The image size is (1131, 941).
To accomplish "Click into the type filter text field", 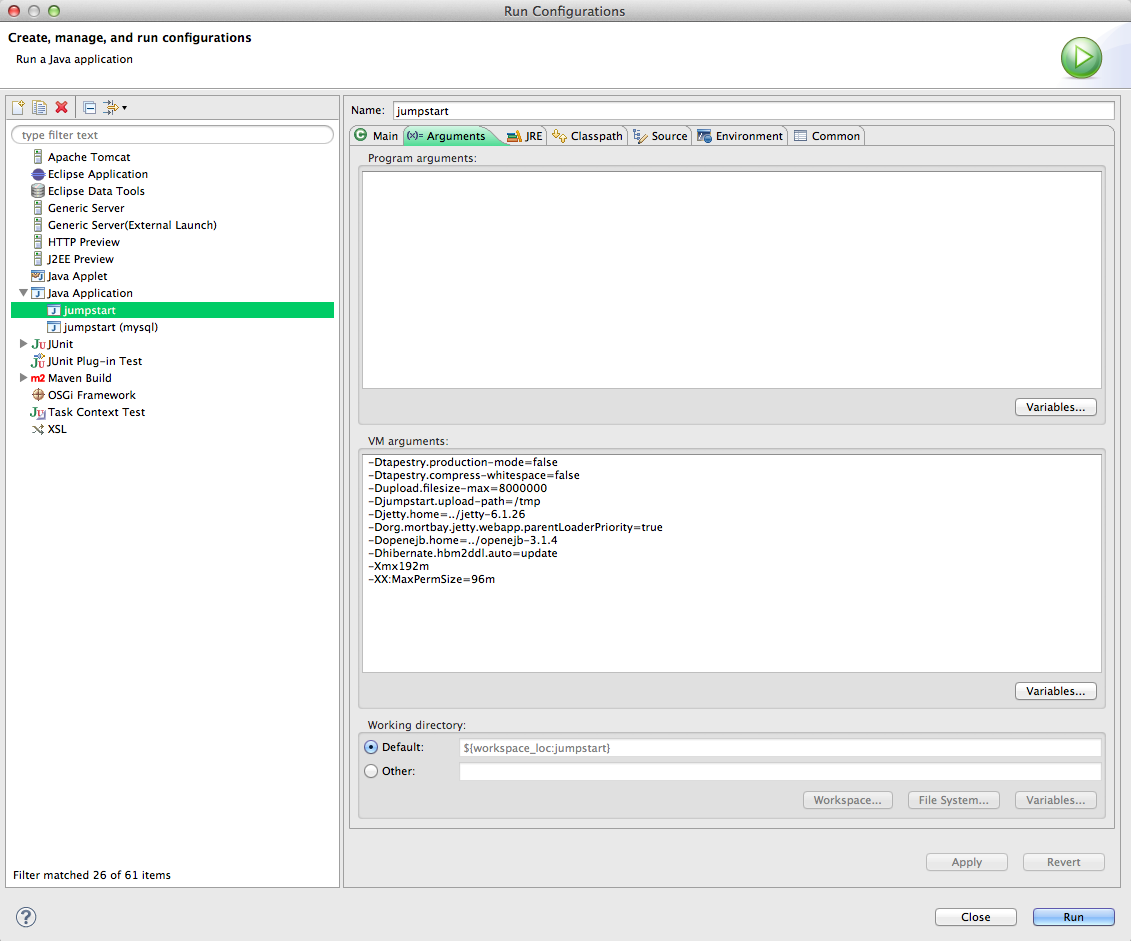I will click(172, 135).
